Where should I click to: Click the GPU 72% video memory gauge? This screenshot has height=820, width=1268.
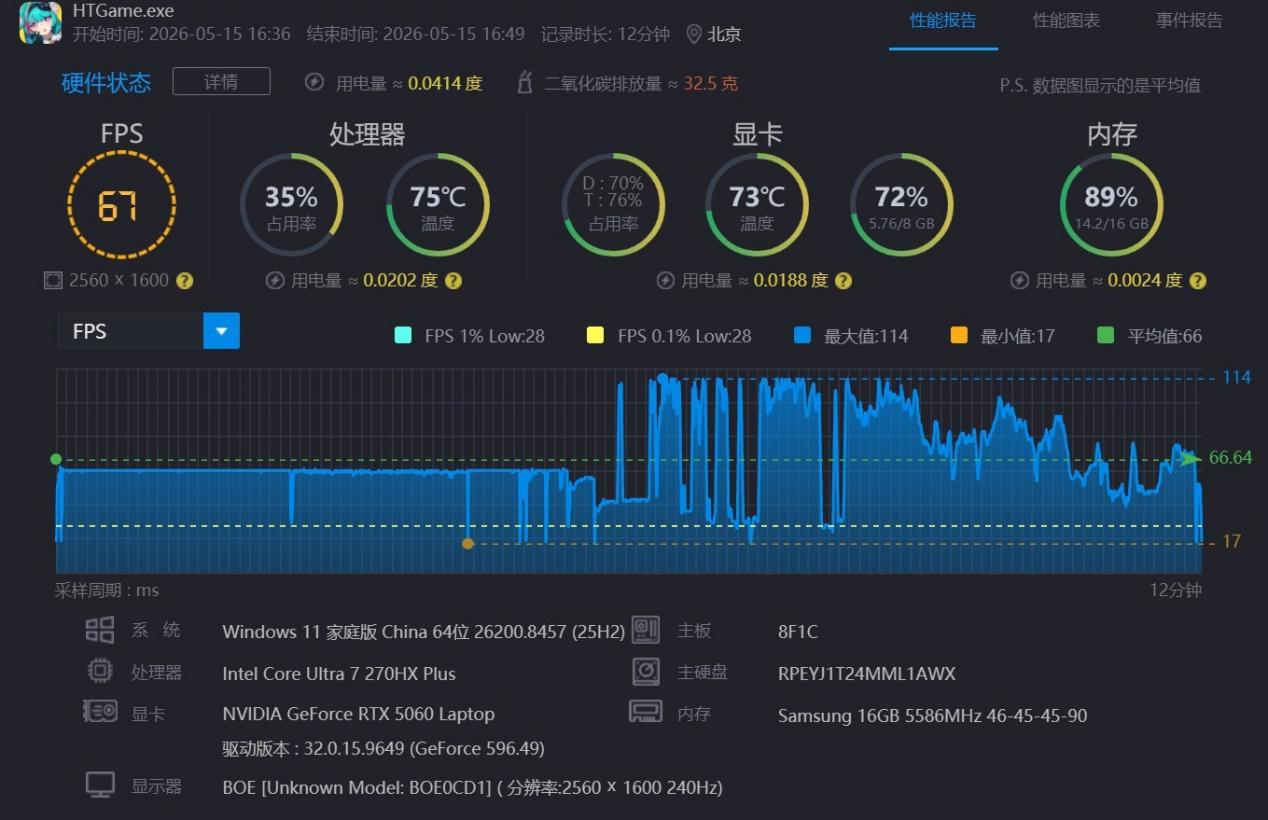coord(901,205)
